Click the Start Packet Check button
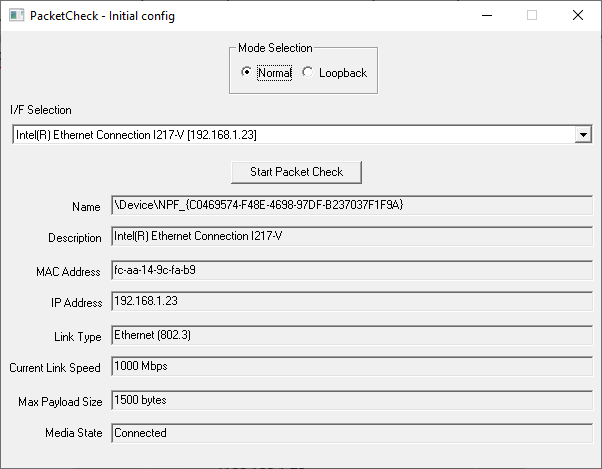 (x=296, y=172)
